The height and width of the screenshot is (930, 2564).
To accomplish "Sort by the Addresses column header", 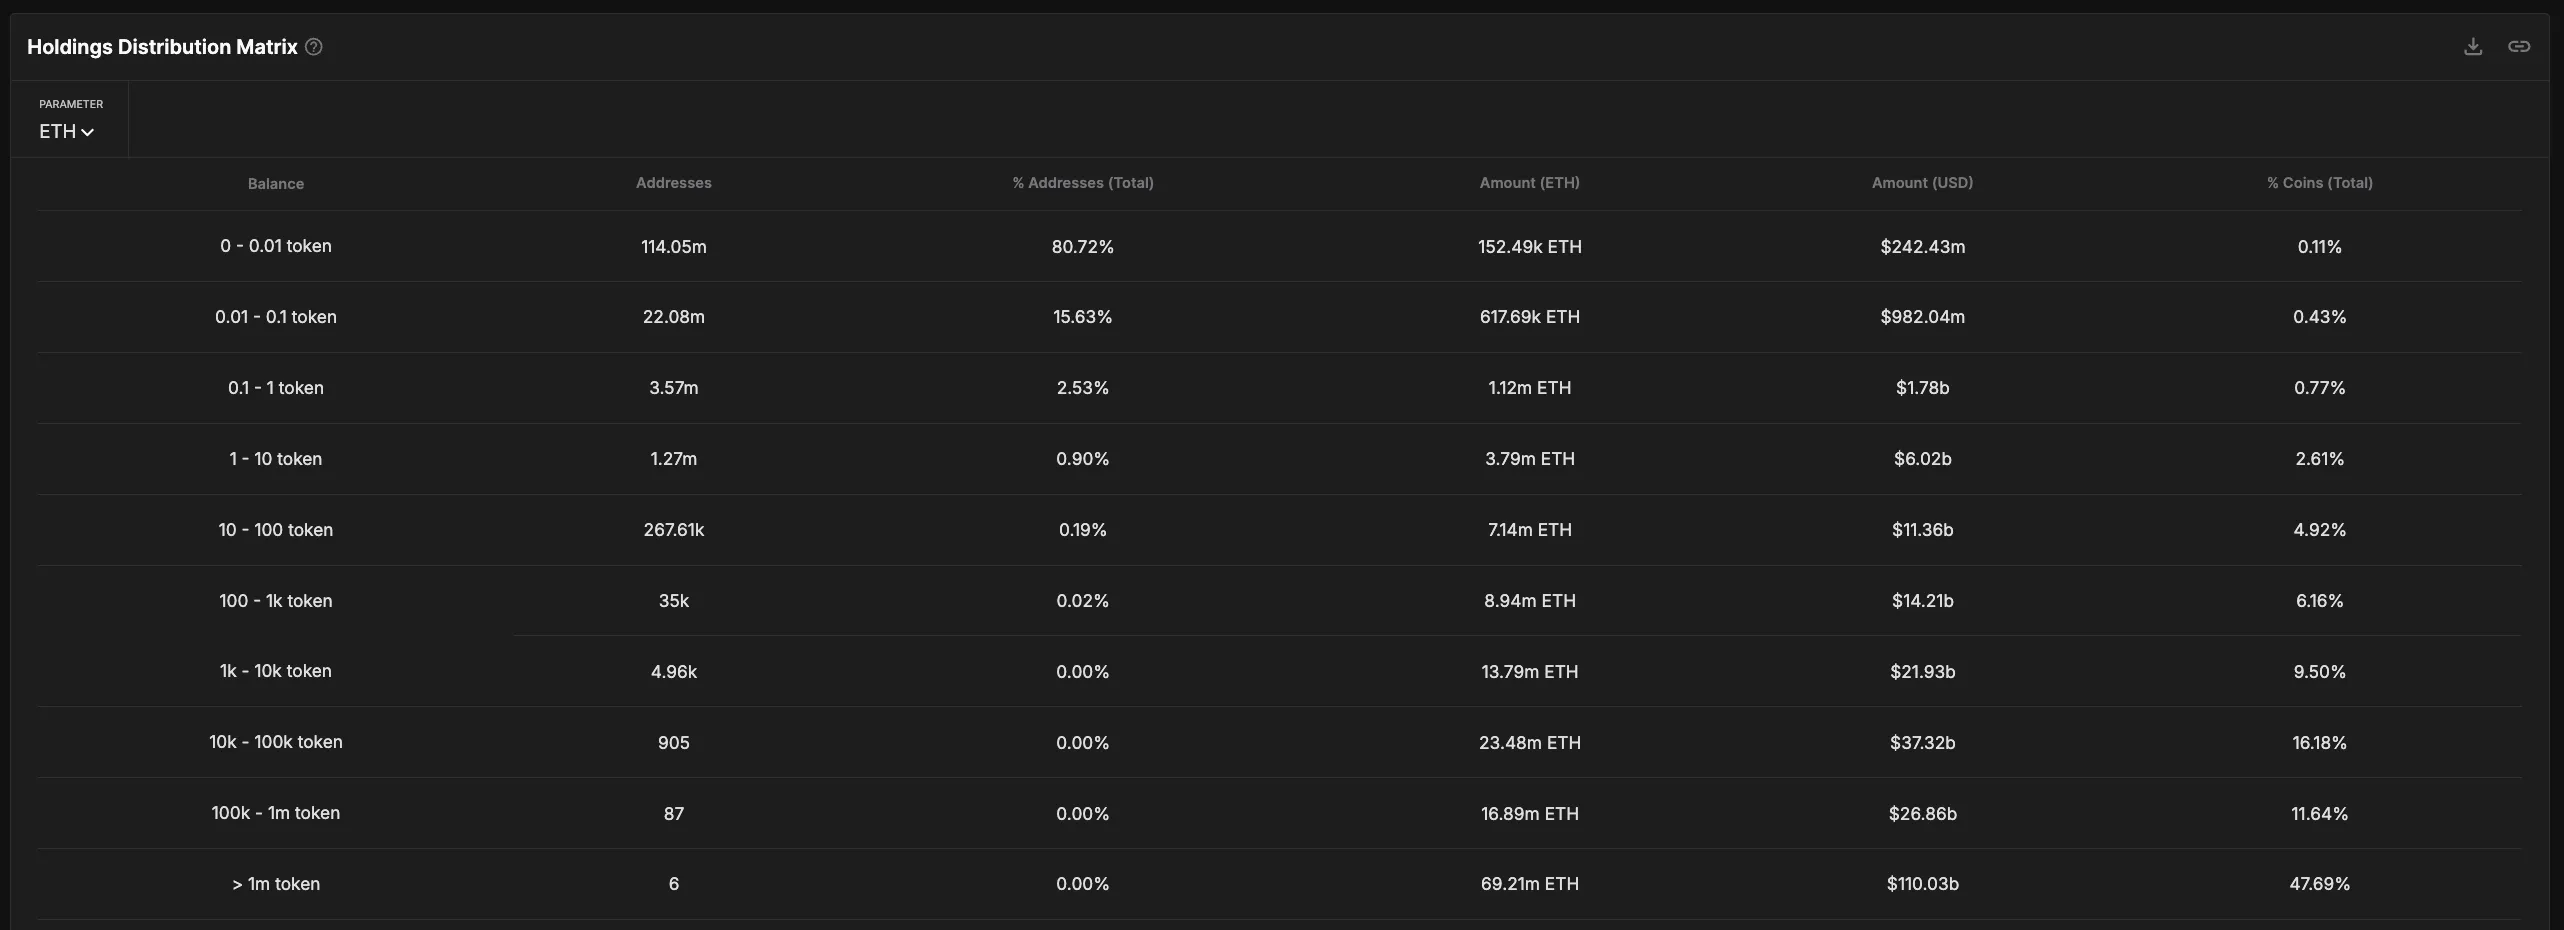I will 674,183.
